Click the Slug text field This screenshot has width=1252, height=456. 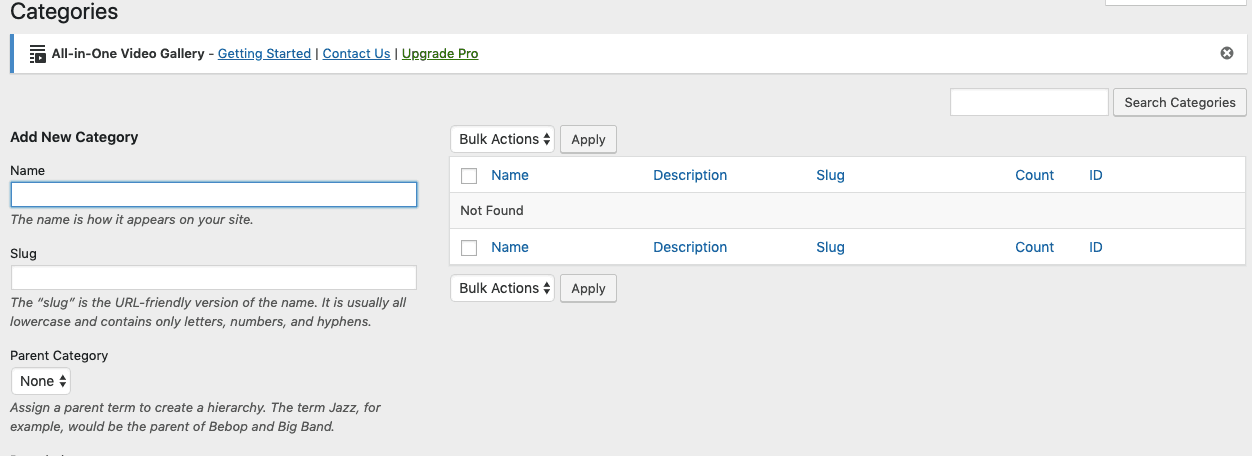click(x=214, y=278)
